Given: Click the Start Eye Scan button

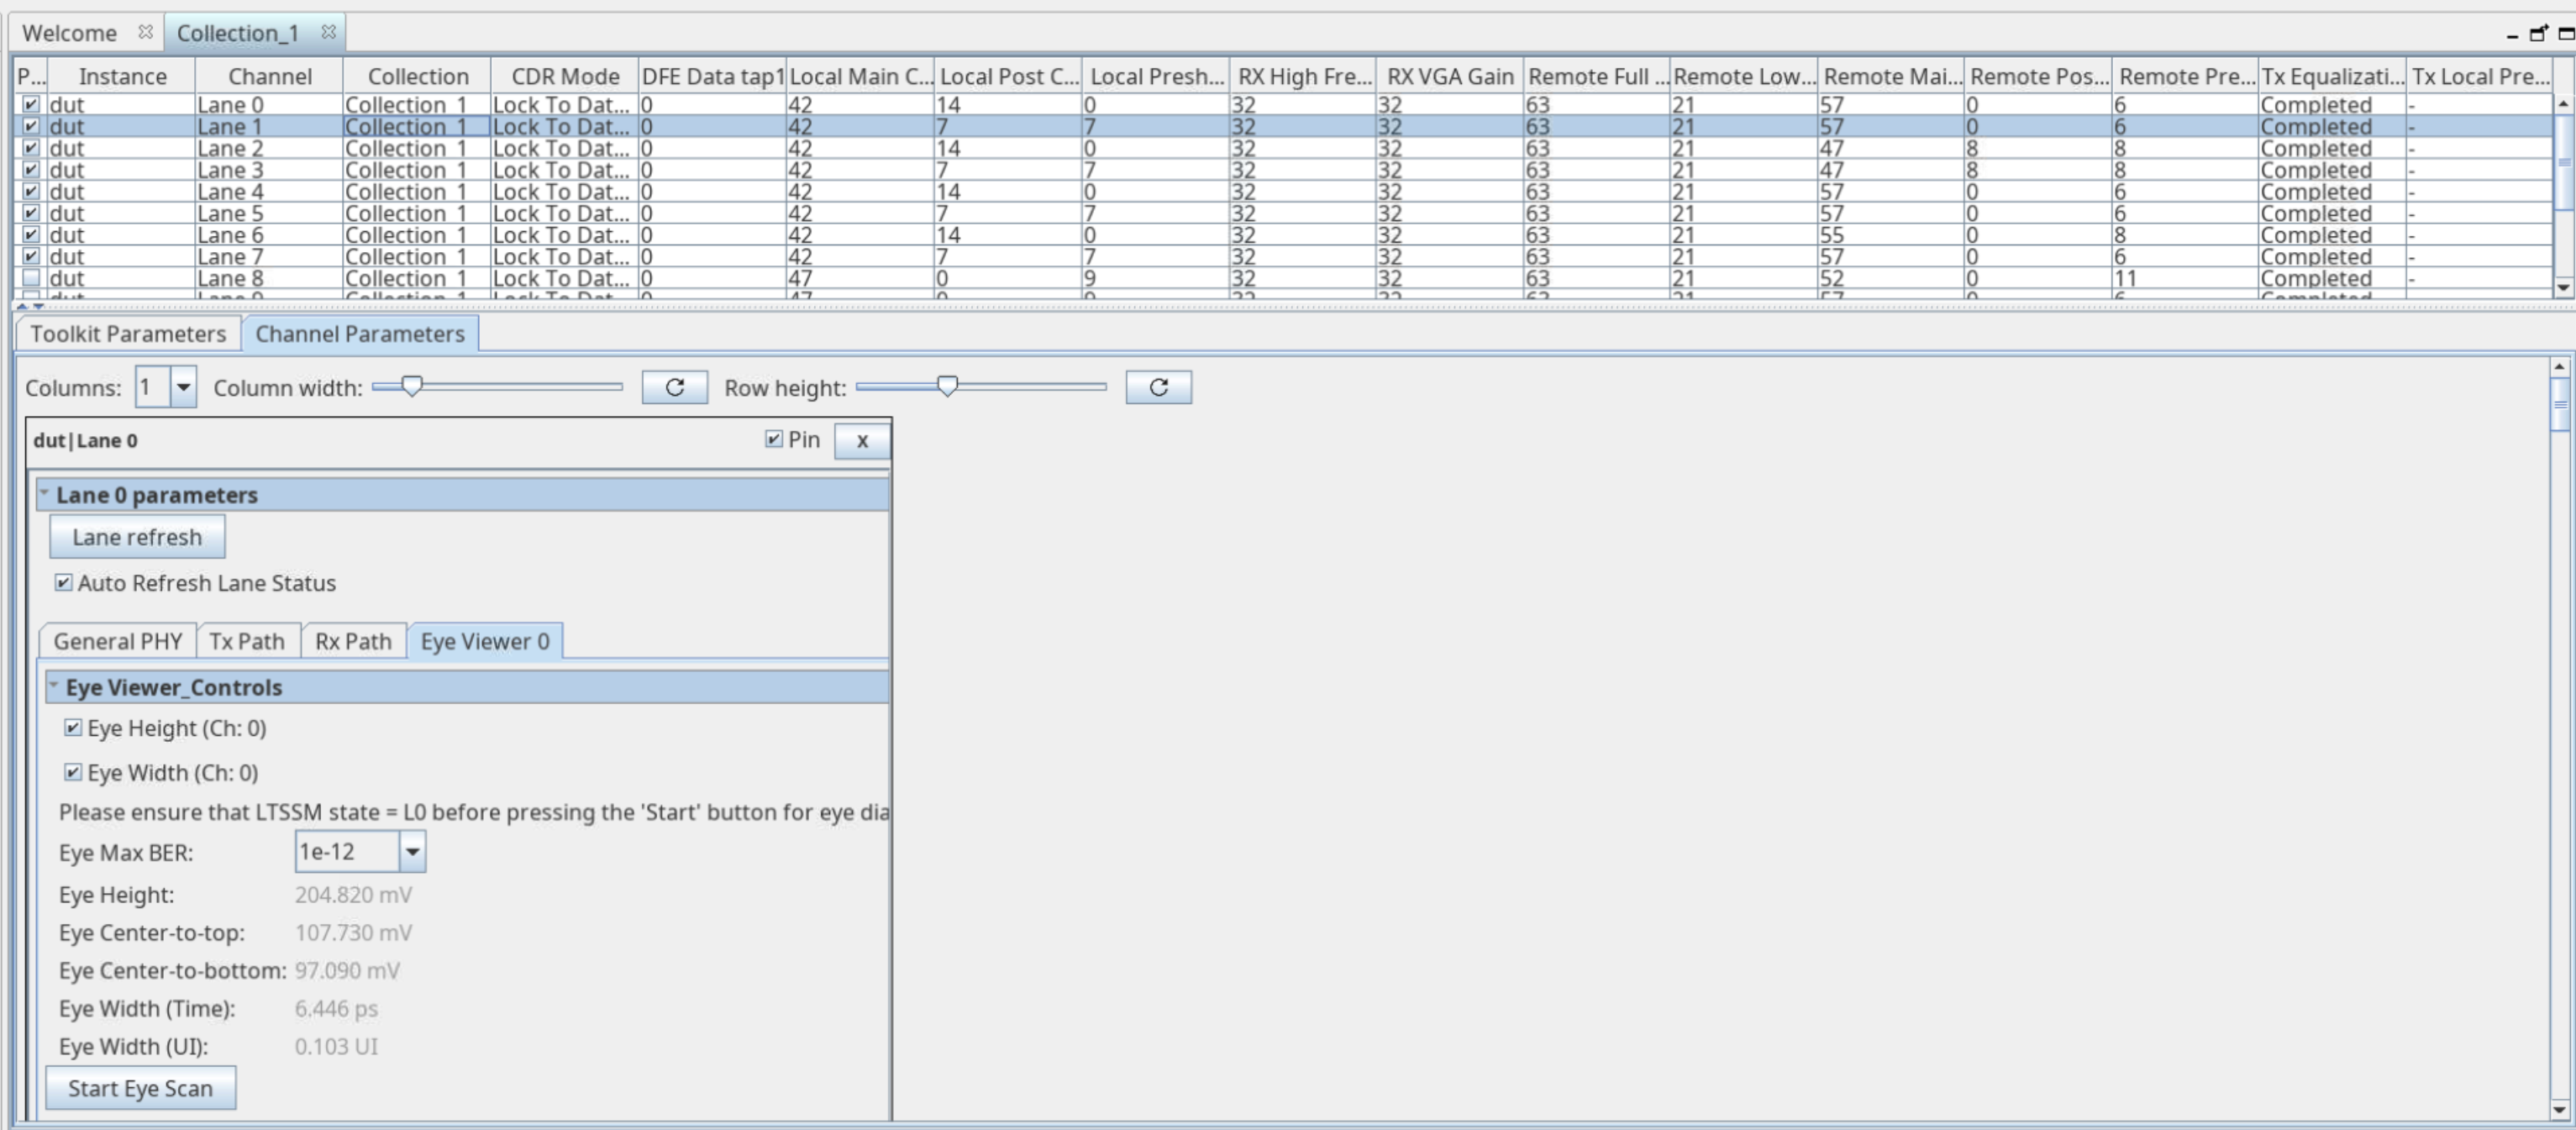Looking at the screenshot, I should [140, 1088].
